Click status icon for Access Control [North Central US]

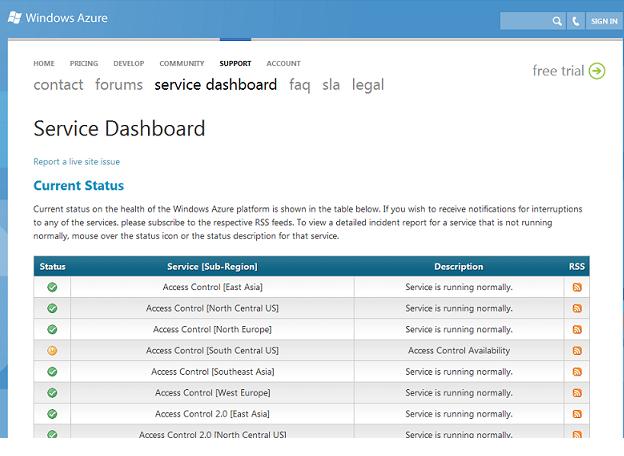[52, 308]
